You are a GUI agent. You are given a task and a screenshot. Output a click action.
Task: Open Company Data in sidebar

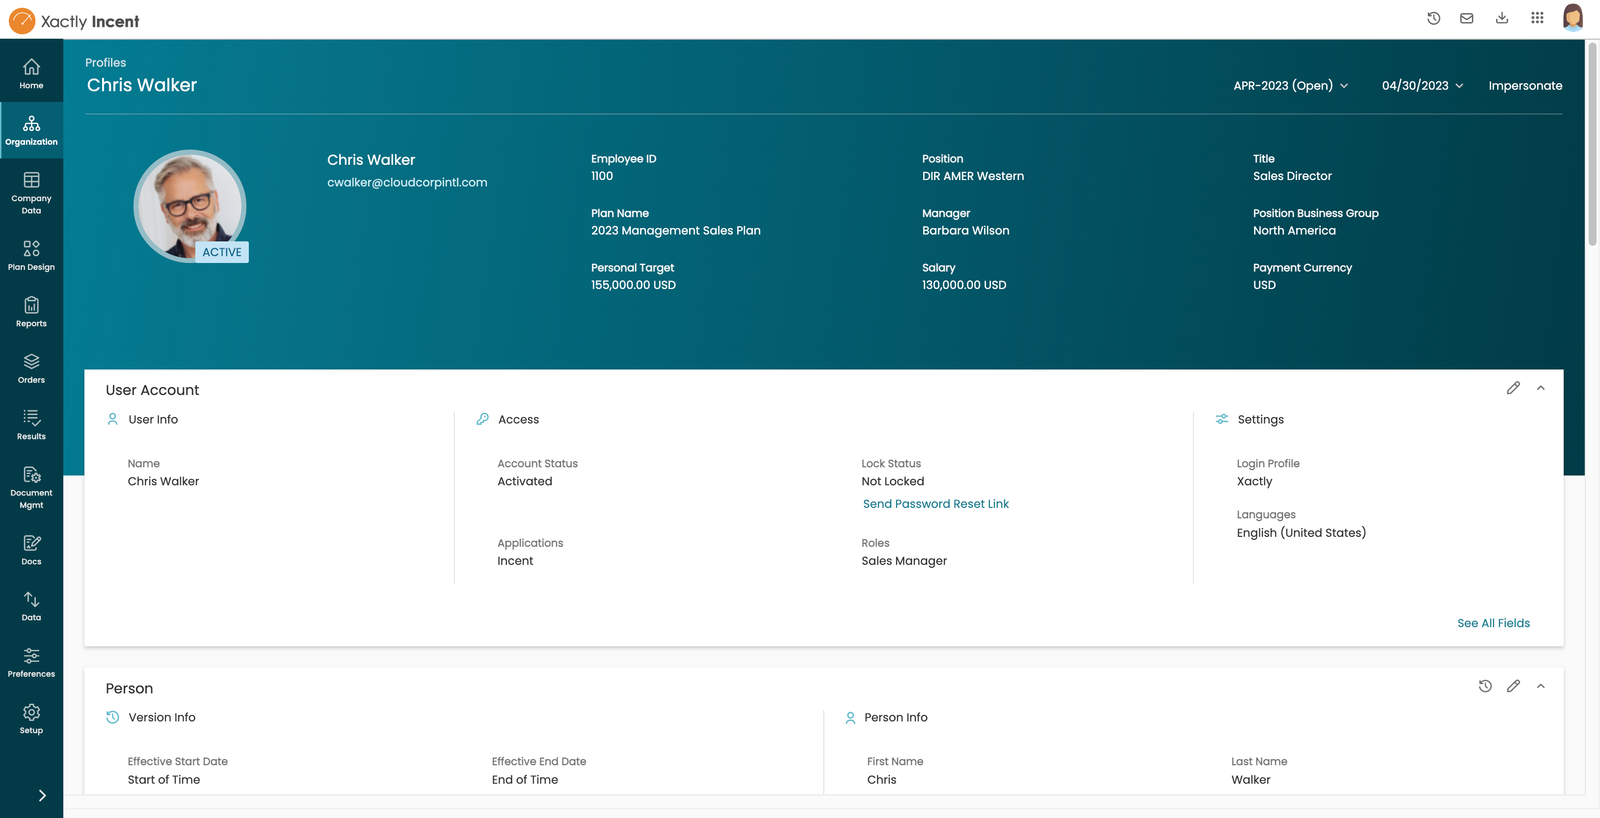pos(31,192)
